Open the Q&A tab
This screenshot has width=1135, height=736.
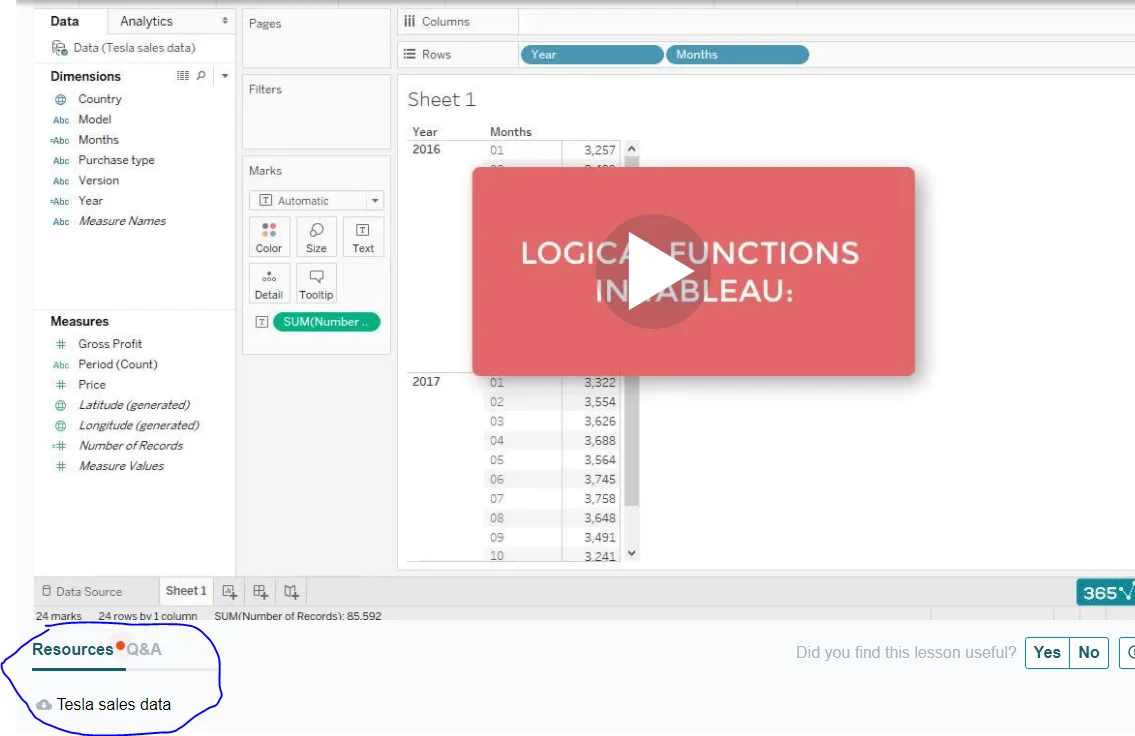coord(144,649)
